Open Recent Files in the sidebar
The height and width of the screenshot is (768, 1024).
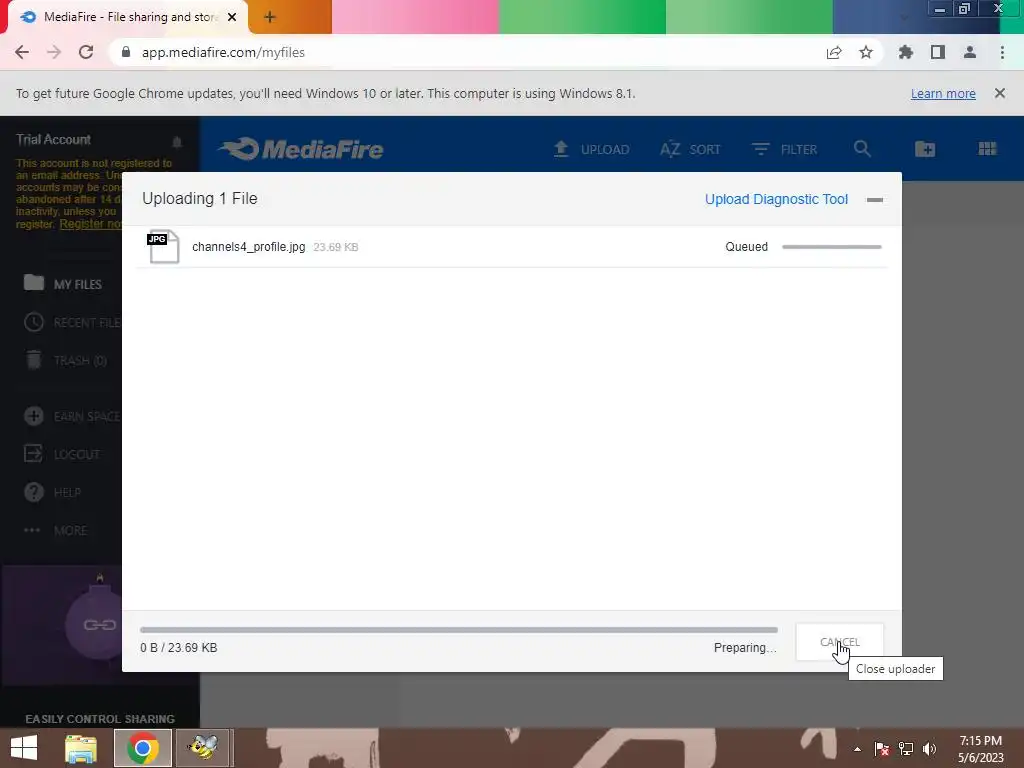[72, 323]
